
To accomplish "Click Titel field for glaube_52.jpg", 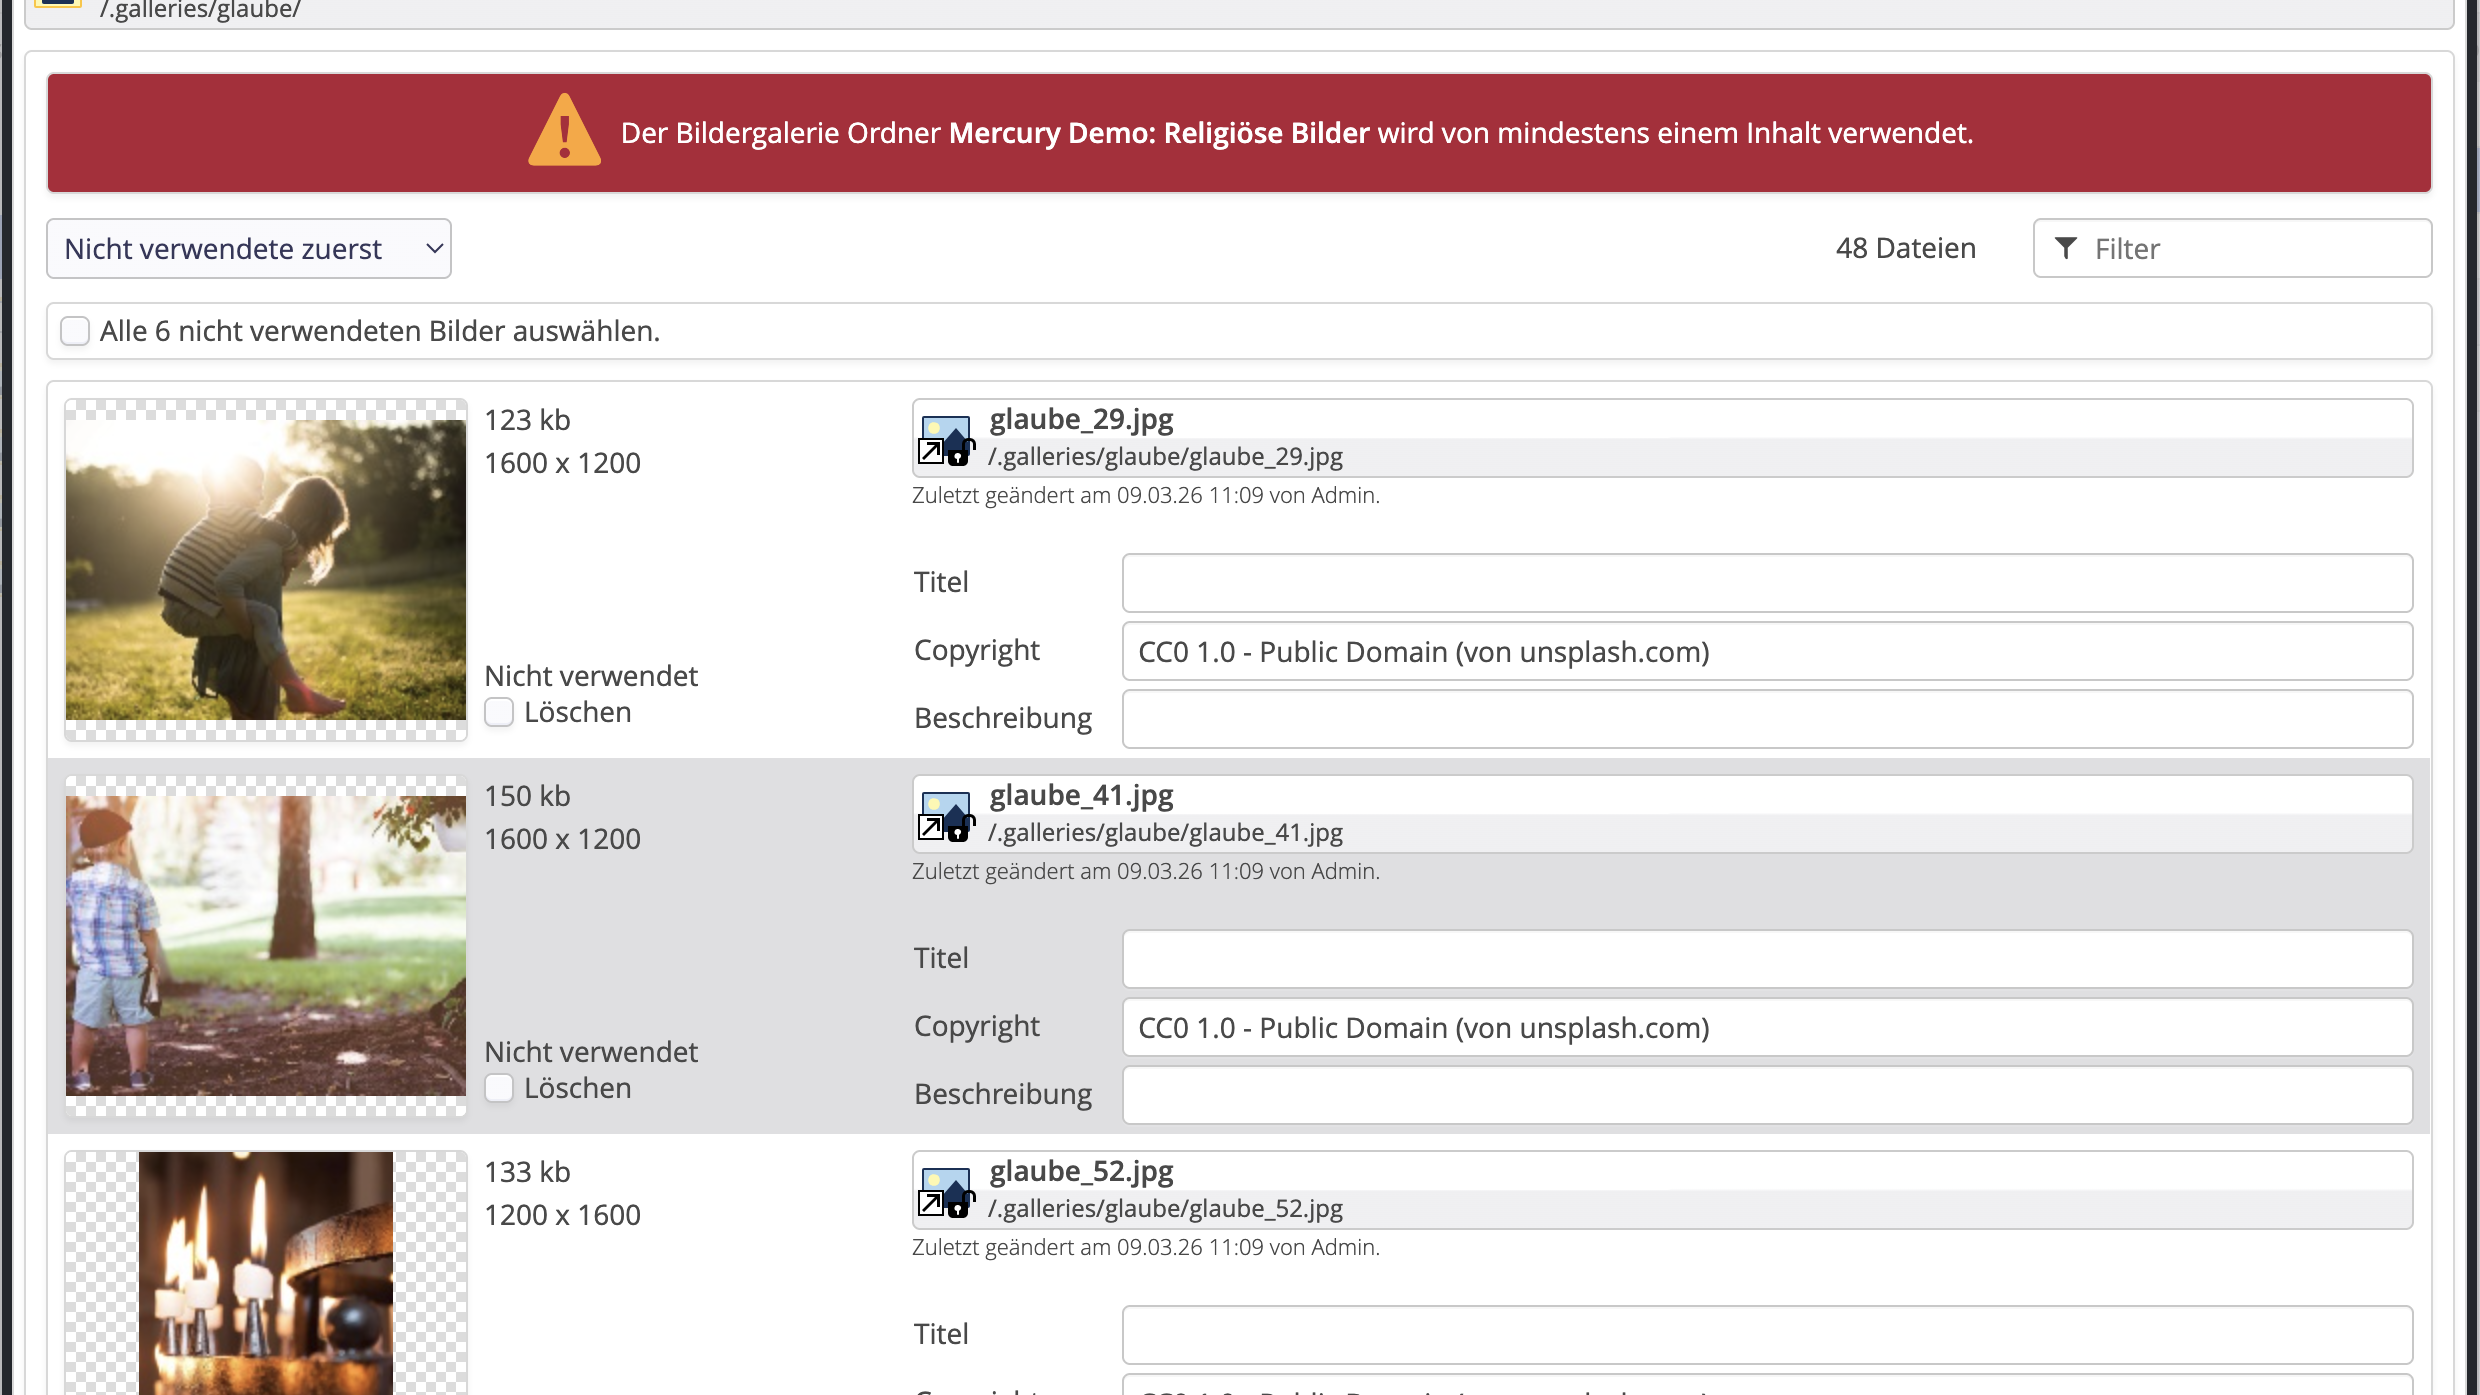I will 1766,1334.
